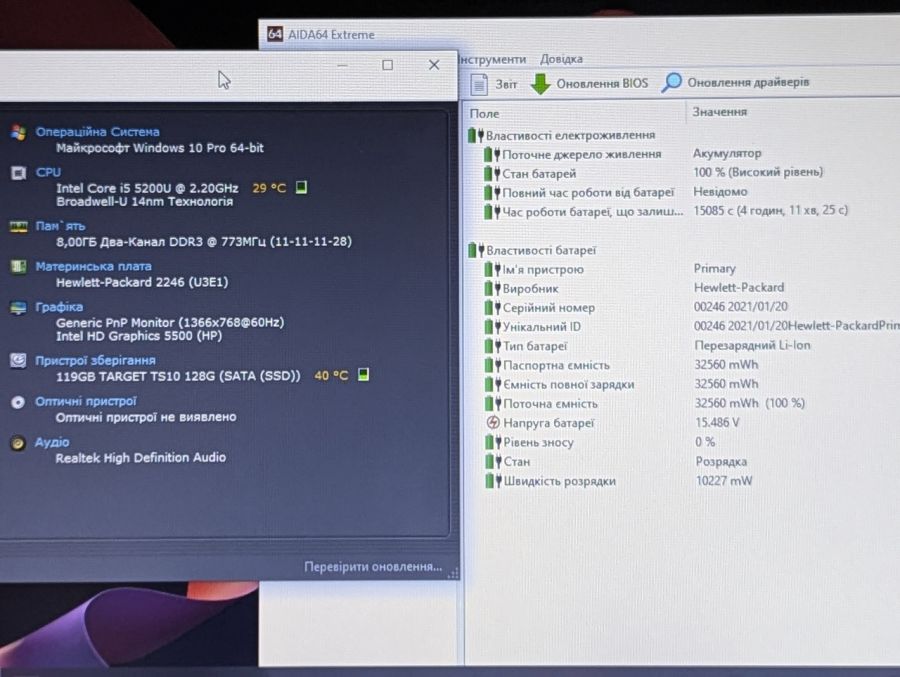Viewport: 900px width, 677px height.
Task: Click the motherboard icon for Материнська плата
Action: (18, 266)
